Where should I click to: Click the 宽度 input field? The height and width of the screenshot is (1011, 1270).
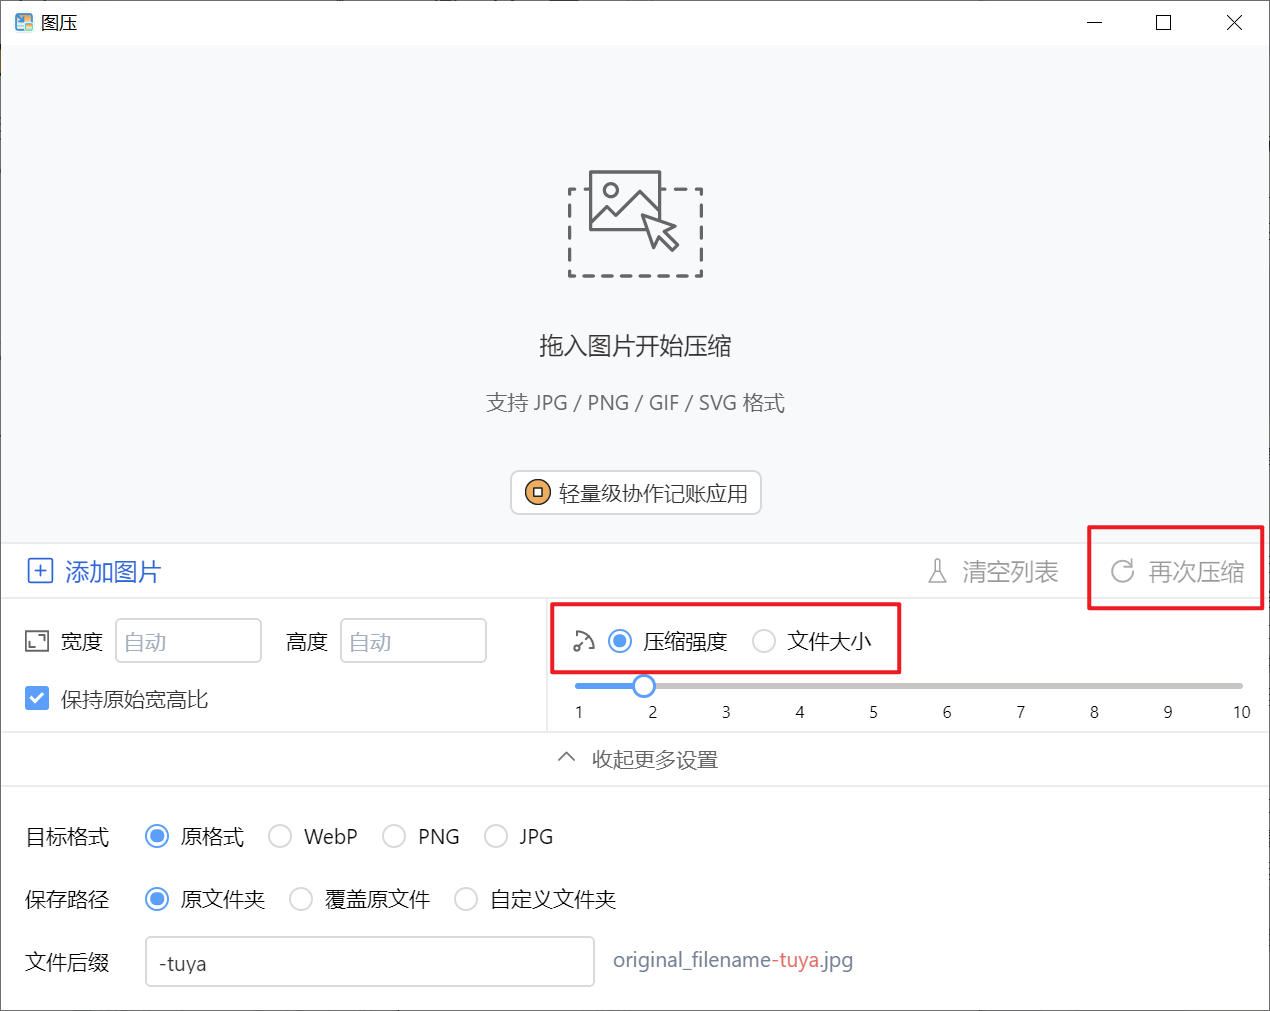click(x=188, y=641)
